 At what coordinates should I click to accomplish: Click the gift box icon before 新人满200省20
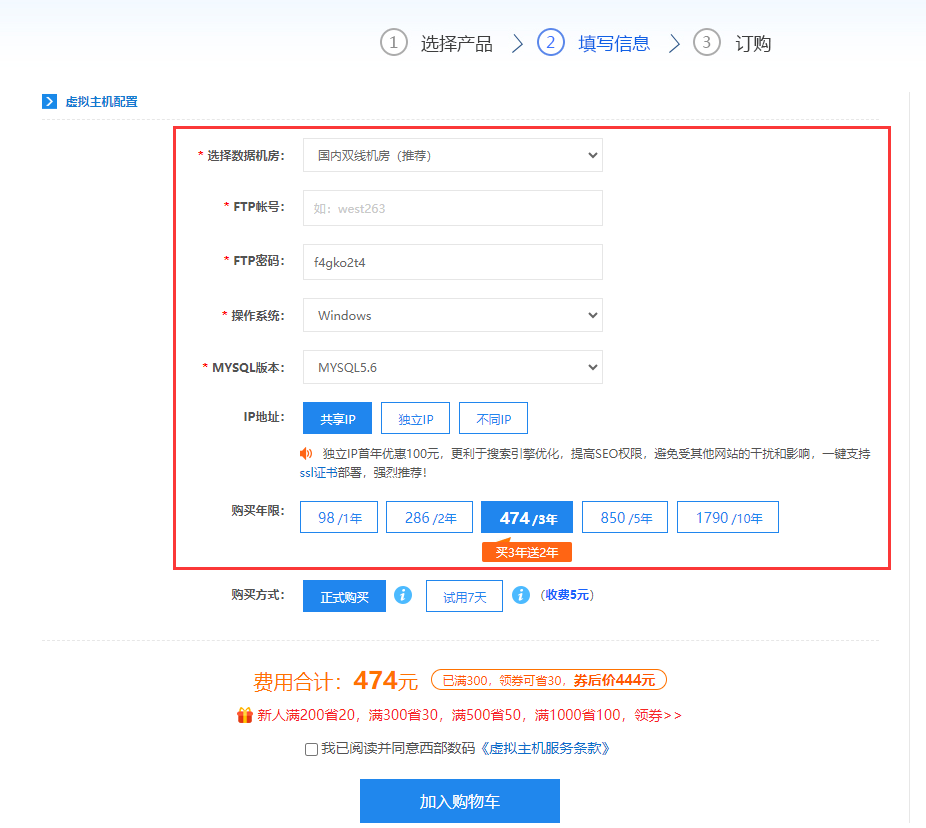pos(244,715)
